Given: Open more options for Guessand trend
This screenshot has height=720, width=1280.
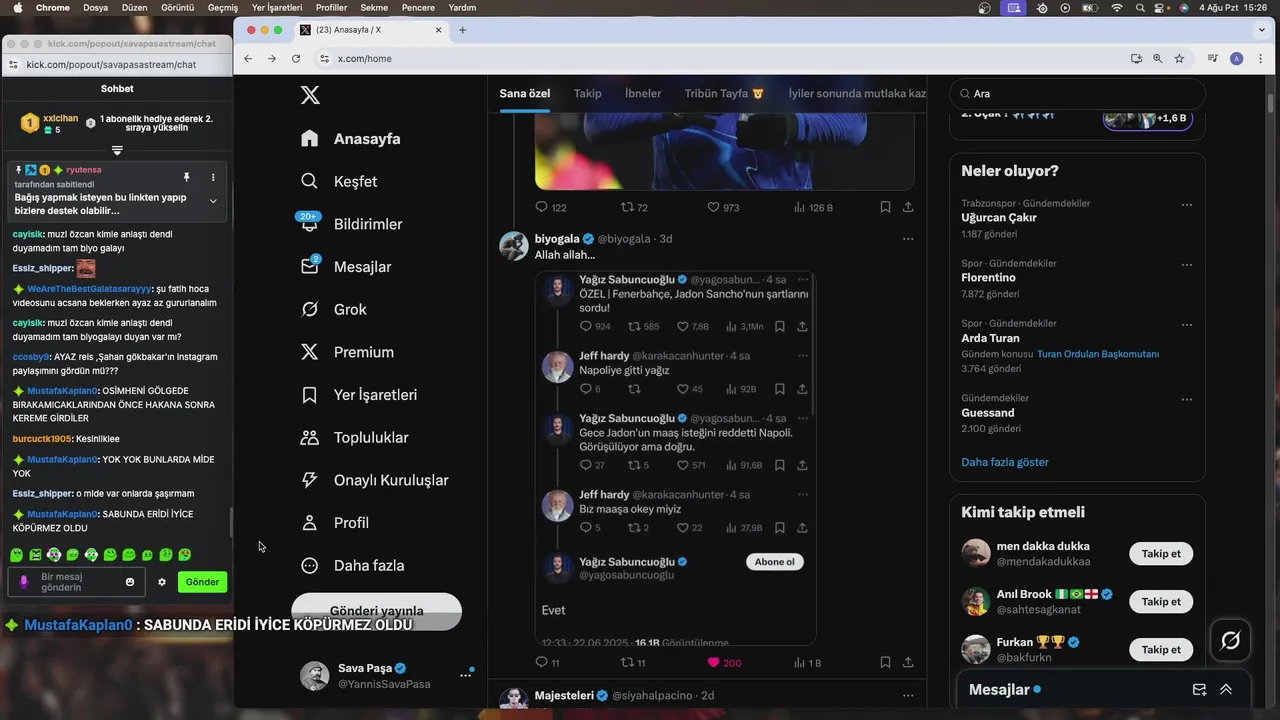Looking at the screenshot, I should [1187, 400].
